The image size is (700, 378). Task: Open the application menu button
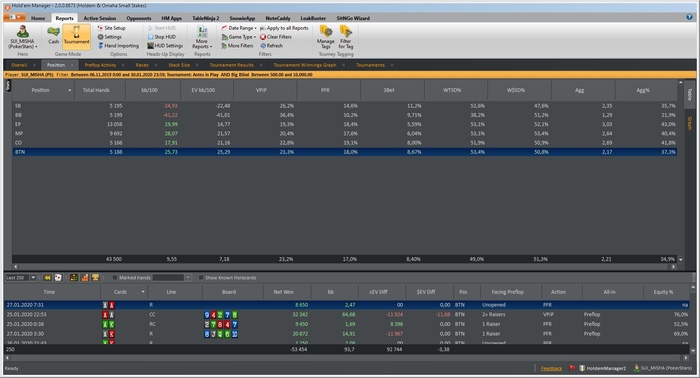15,17
